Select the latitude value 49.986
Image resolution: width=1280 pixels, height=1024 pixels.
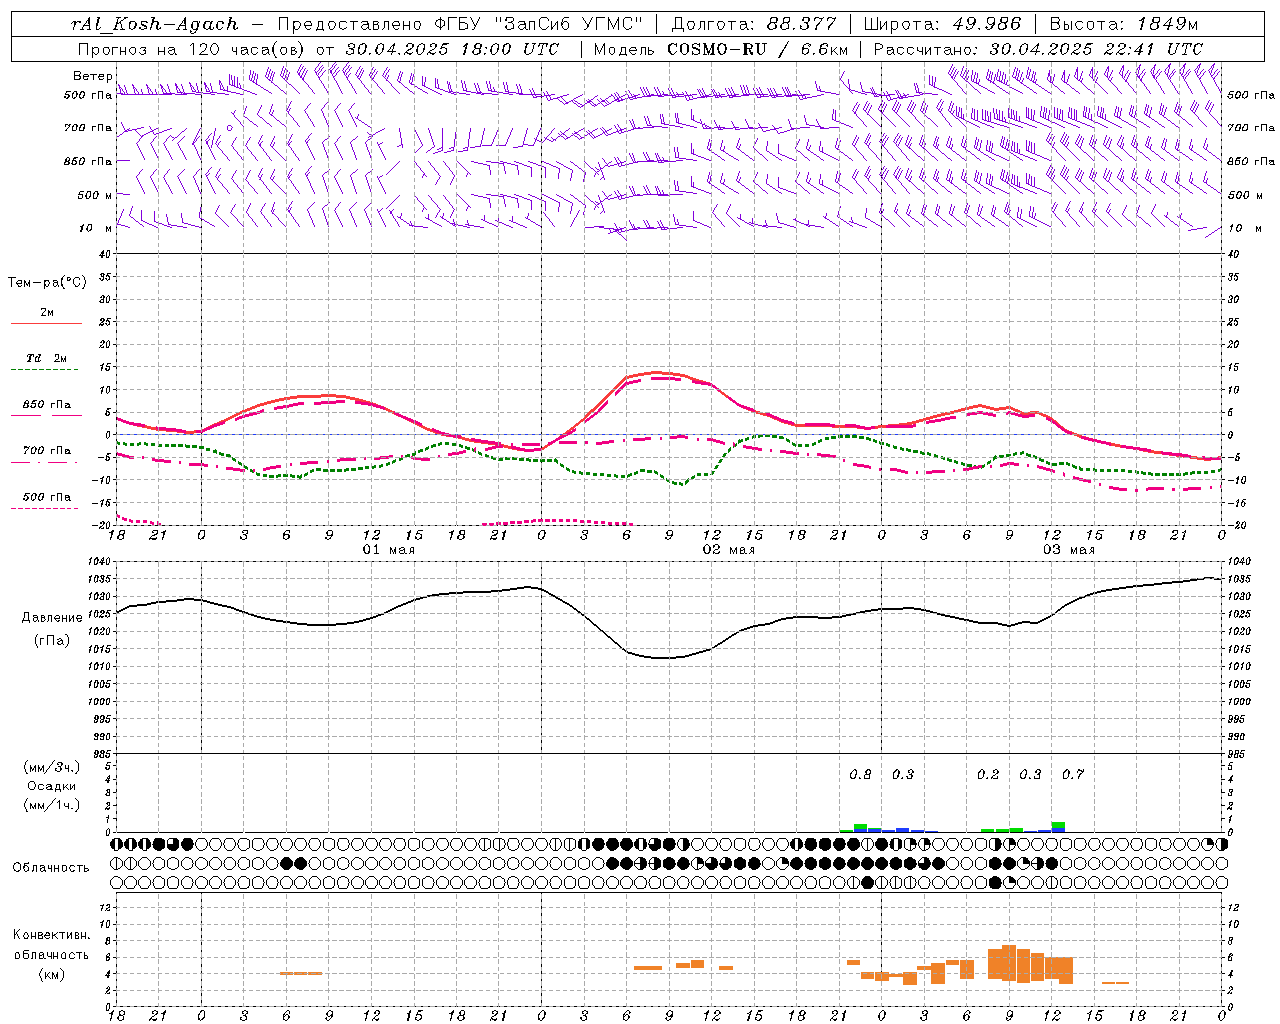(986, 24)
